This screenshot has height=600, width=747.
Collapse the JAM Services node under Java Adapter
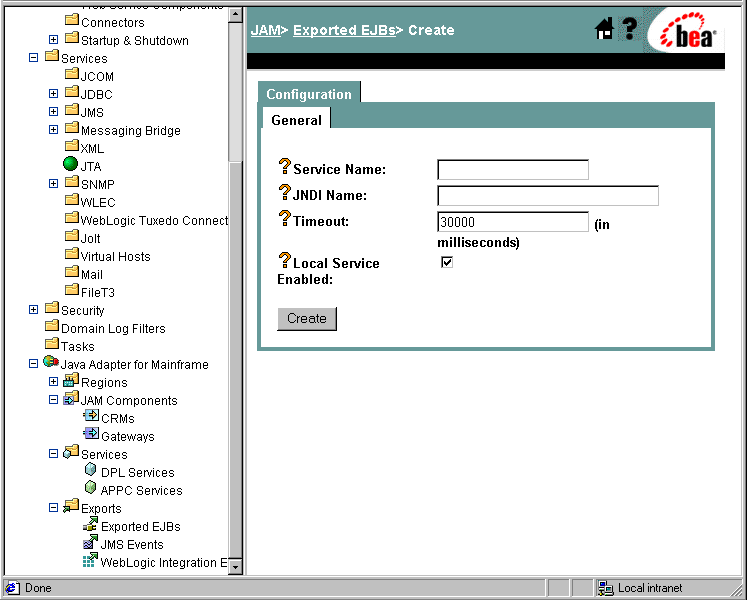(x=53, y=454)
